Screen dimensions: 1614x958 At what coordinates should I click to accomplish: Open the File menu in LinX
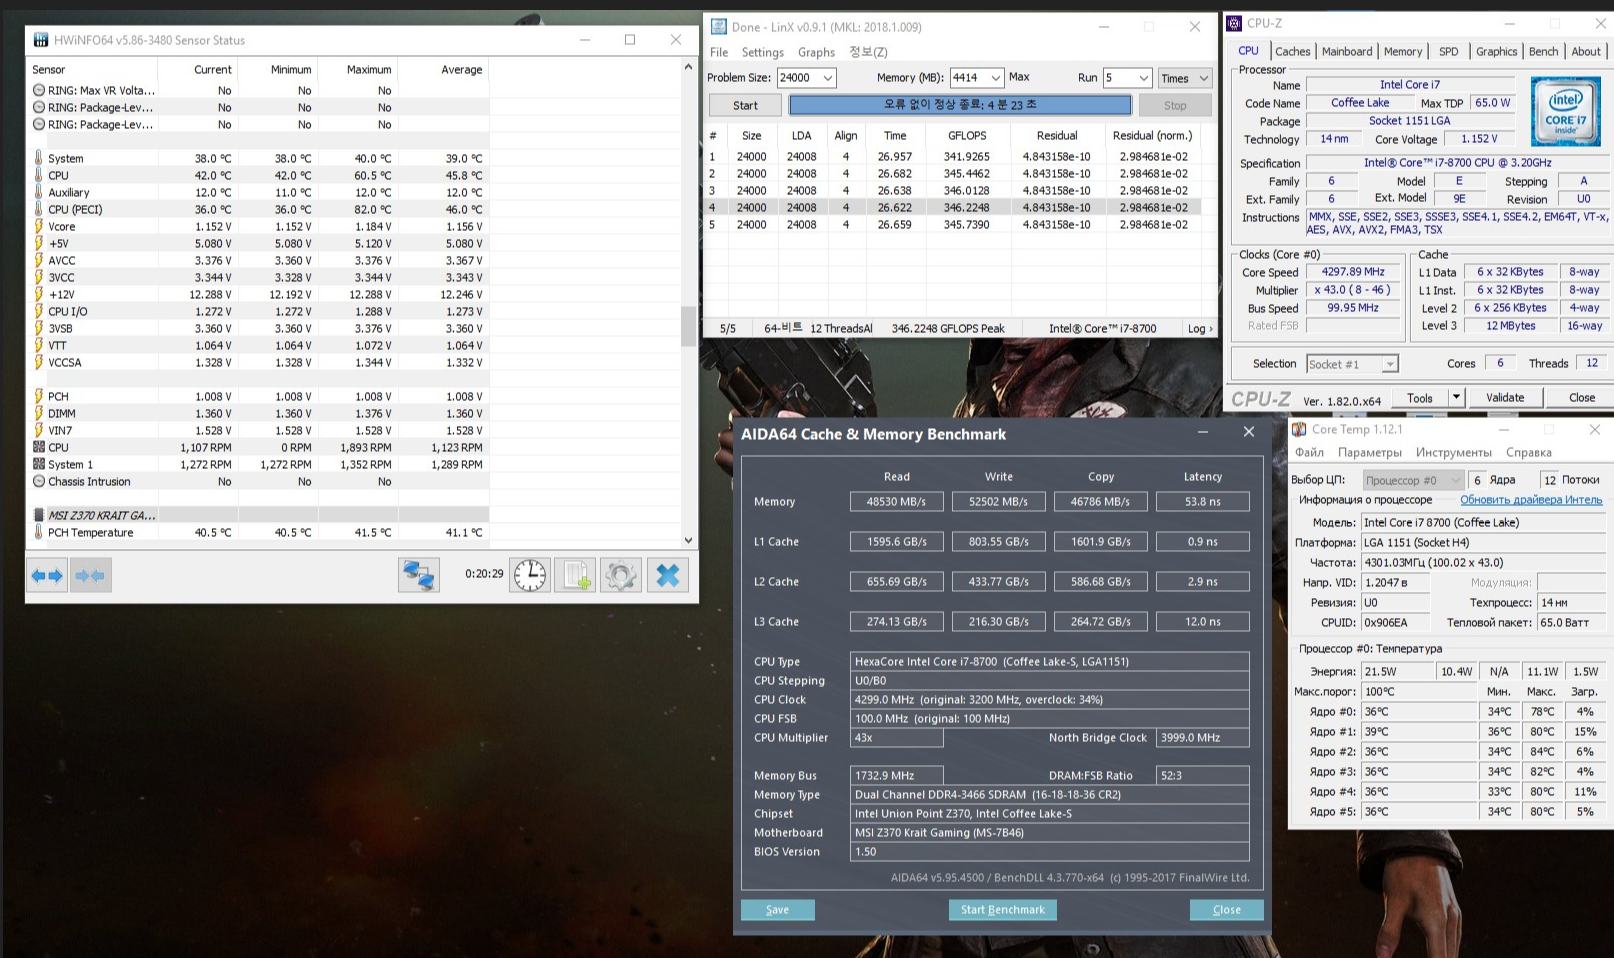click(x=719, y=52)
